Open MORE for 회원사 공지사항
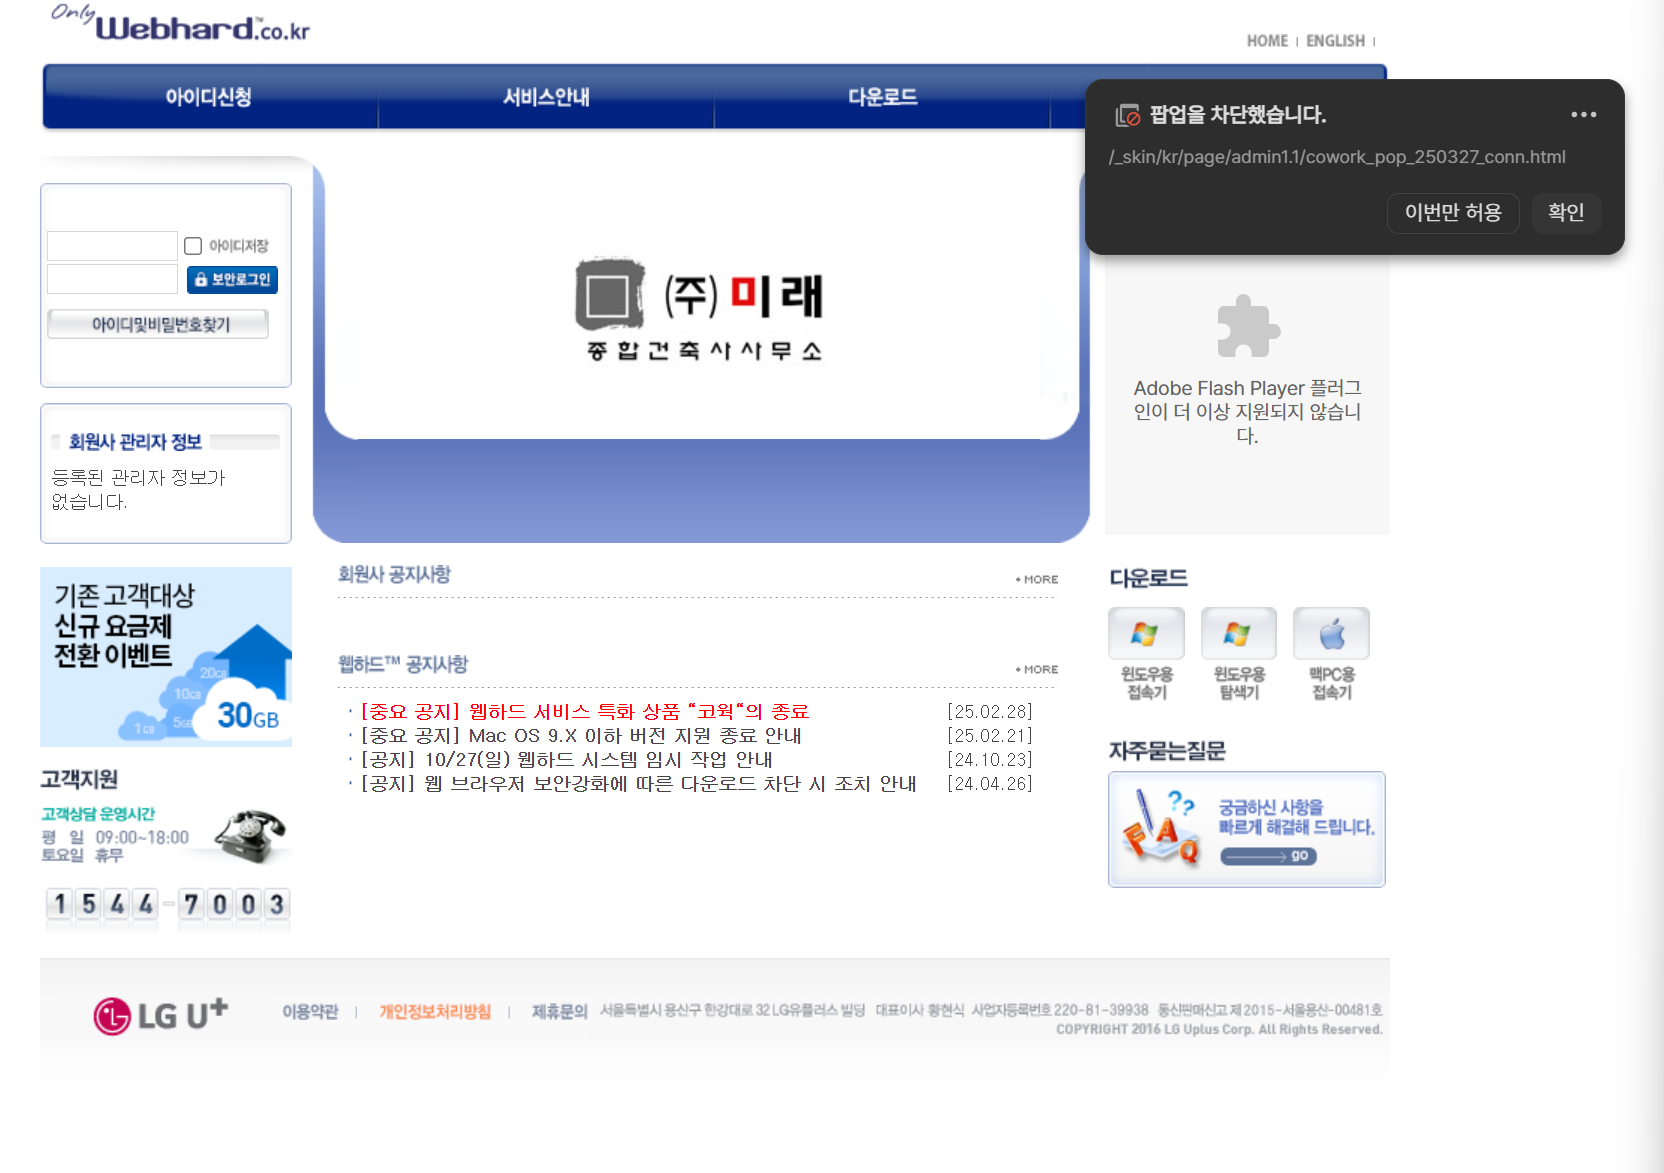The width and height of the screenshot is (1664, 1173). [1037, 579]
